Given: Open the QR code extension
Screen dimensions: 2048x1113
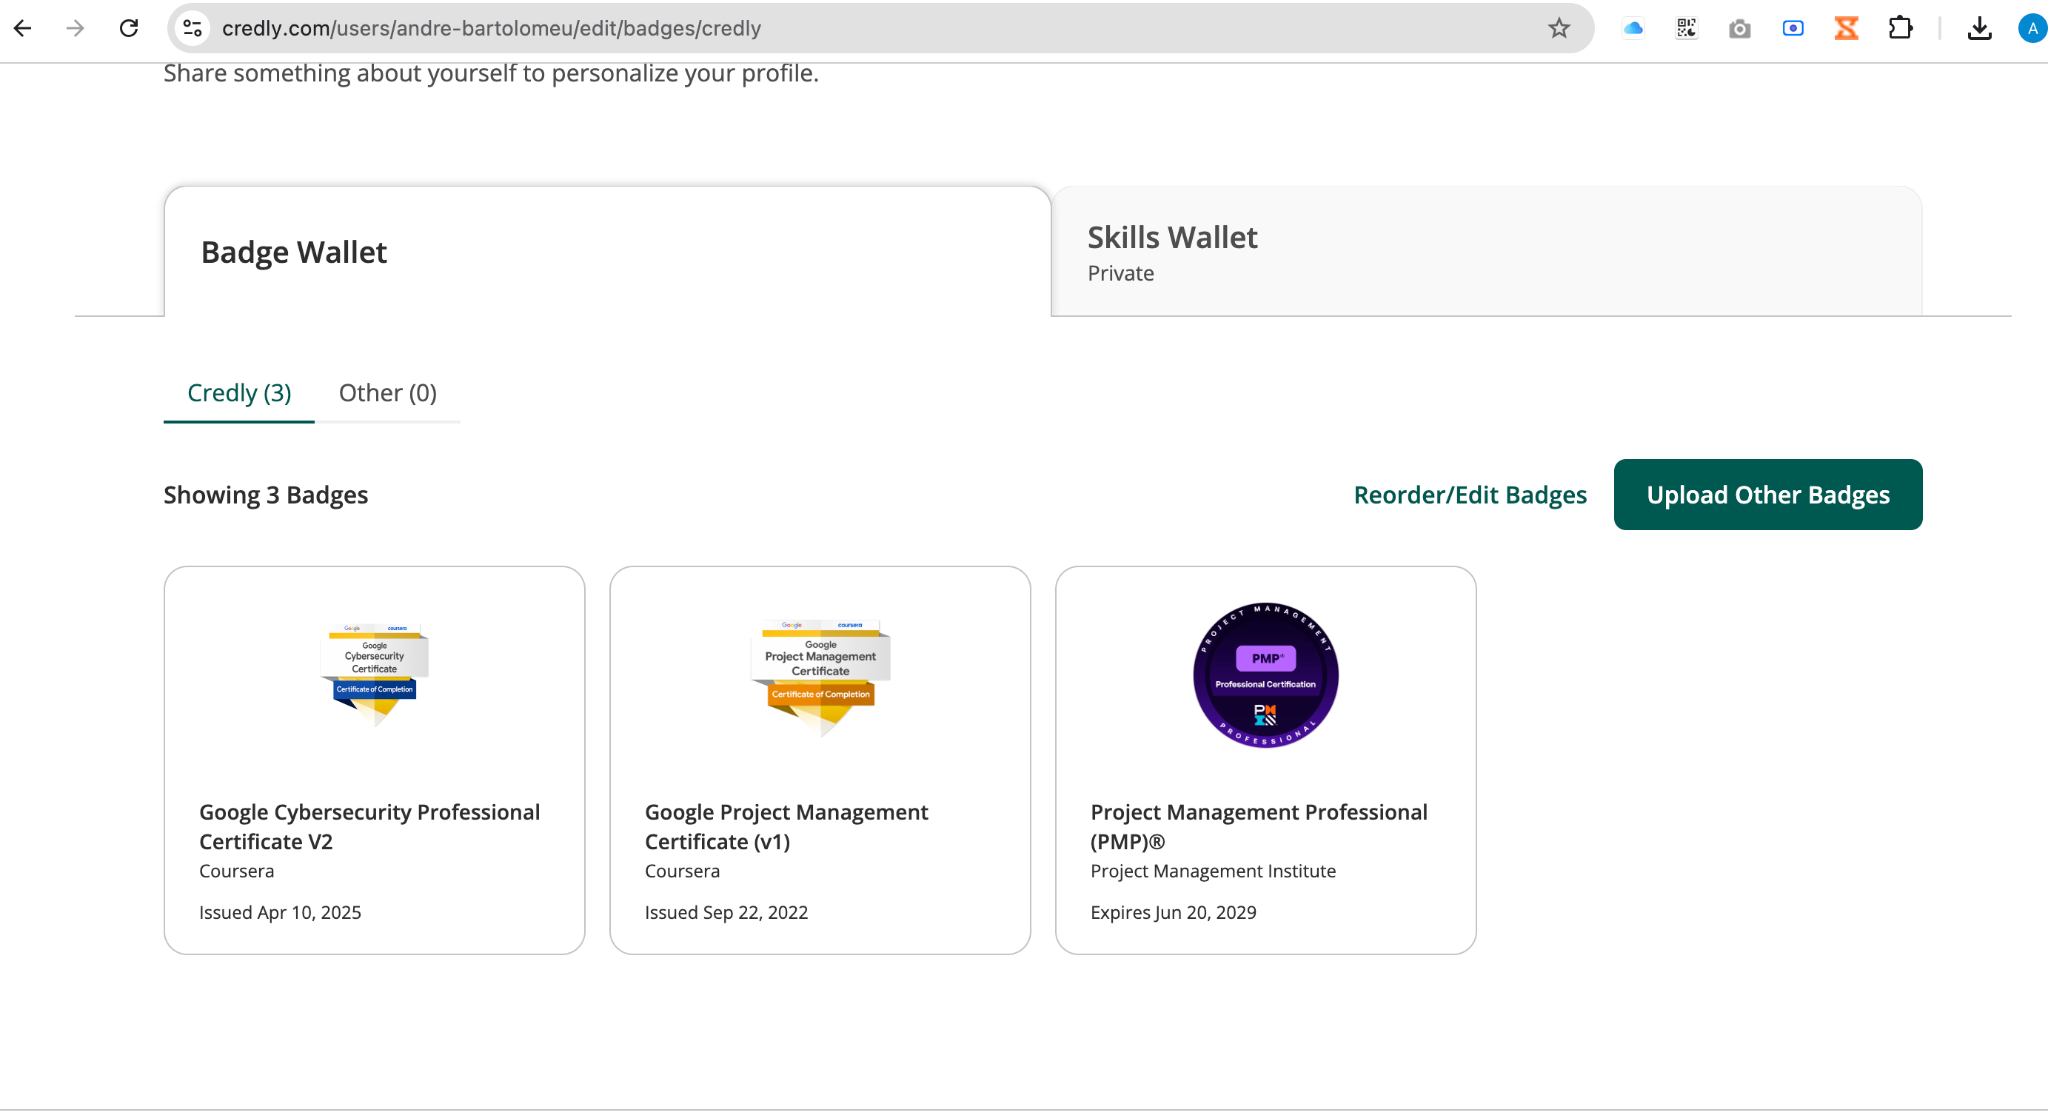Looking at the screenshot, I should [1687, 28].
